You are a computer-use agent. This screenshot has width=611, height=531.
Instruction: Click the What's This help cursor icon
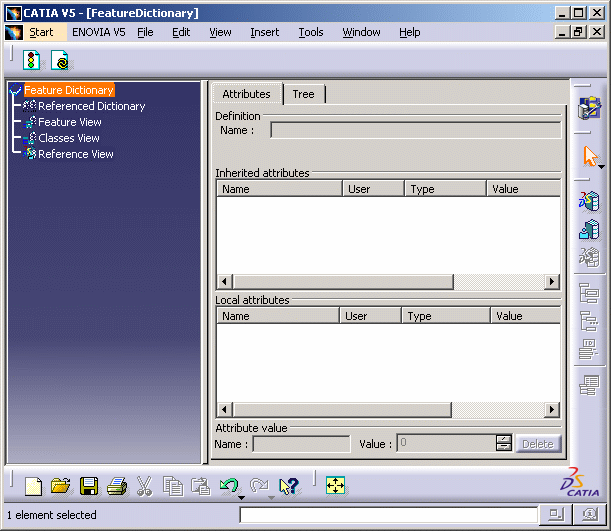click(289, 486)
